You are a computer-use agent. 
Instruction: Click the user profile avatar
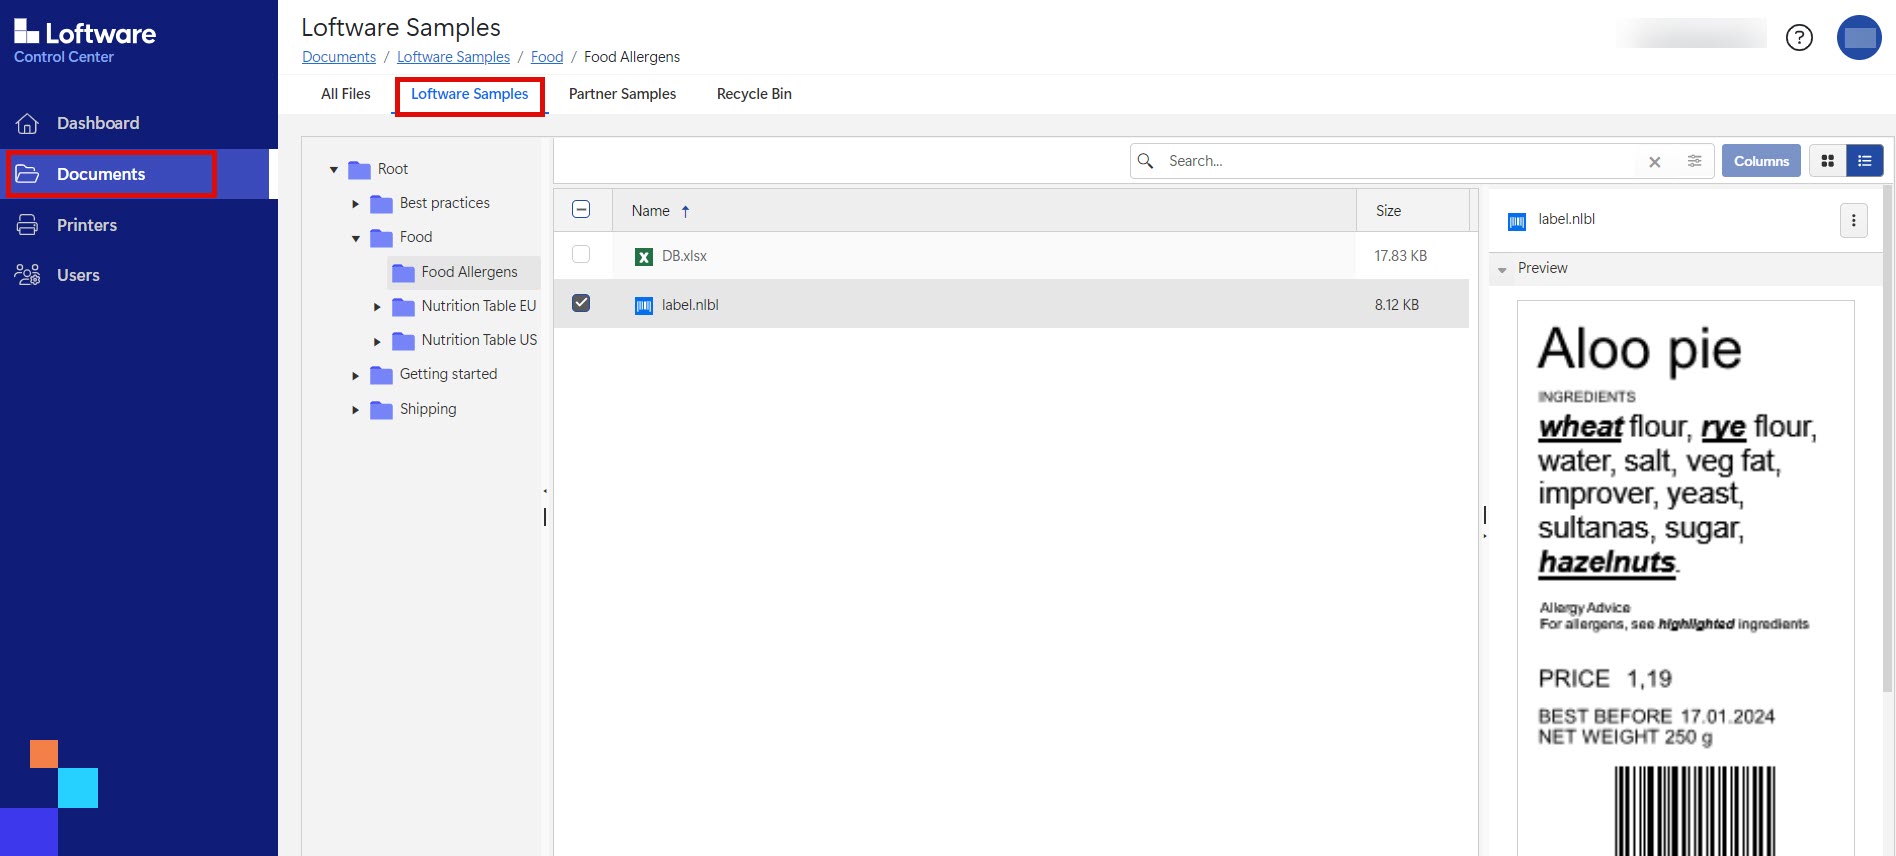[x=1859, y=38]
